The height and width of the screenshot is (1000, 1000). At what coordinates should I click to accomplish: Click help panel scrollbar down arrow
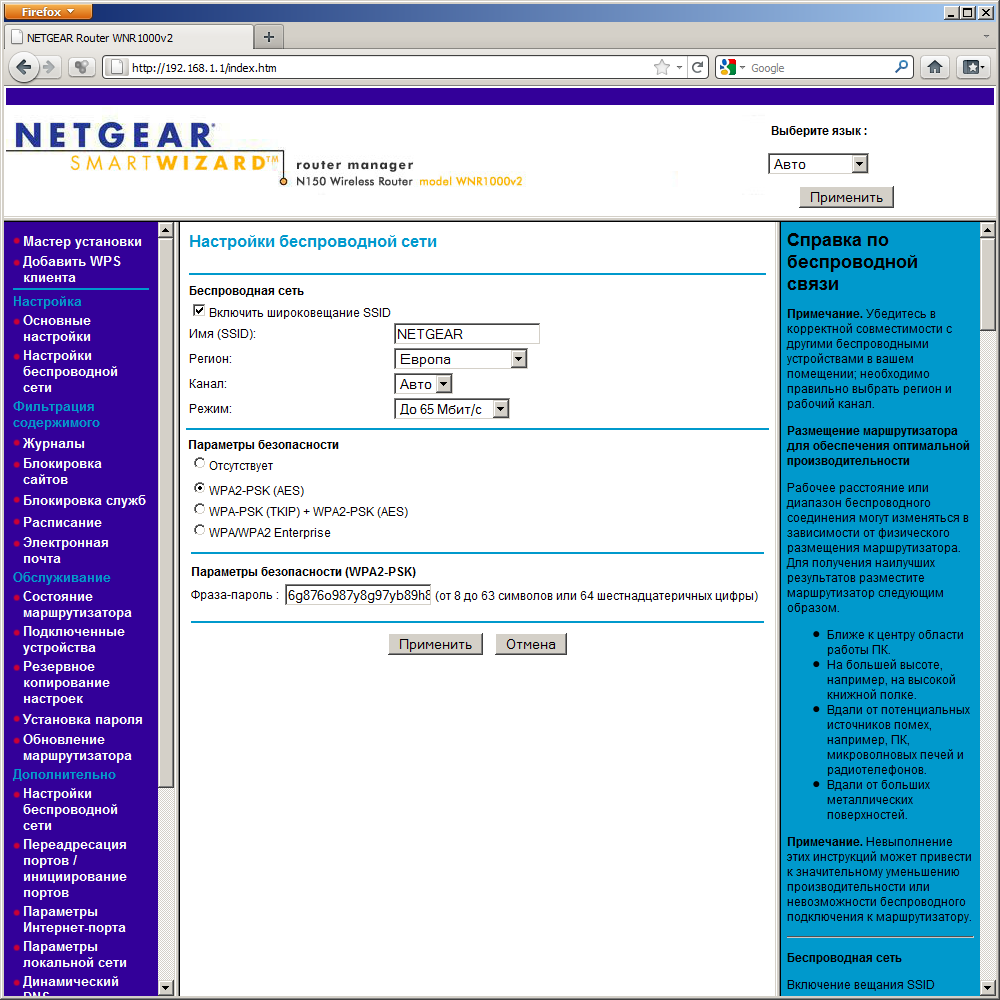[x=987, y=988]
